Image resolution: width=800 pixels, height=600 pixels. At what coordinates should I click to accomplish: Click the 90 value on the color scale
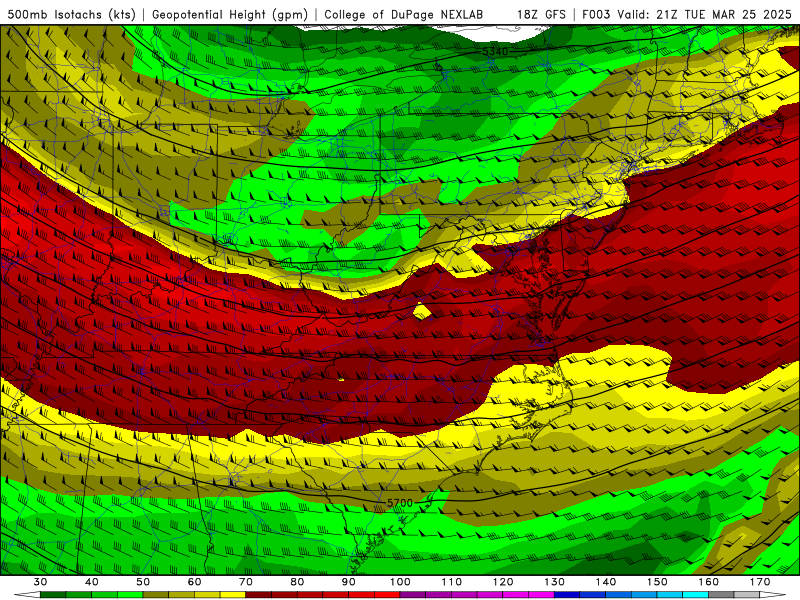pyautogui.click(x=349, y=582)
